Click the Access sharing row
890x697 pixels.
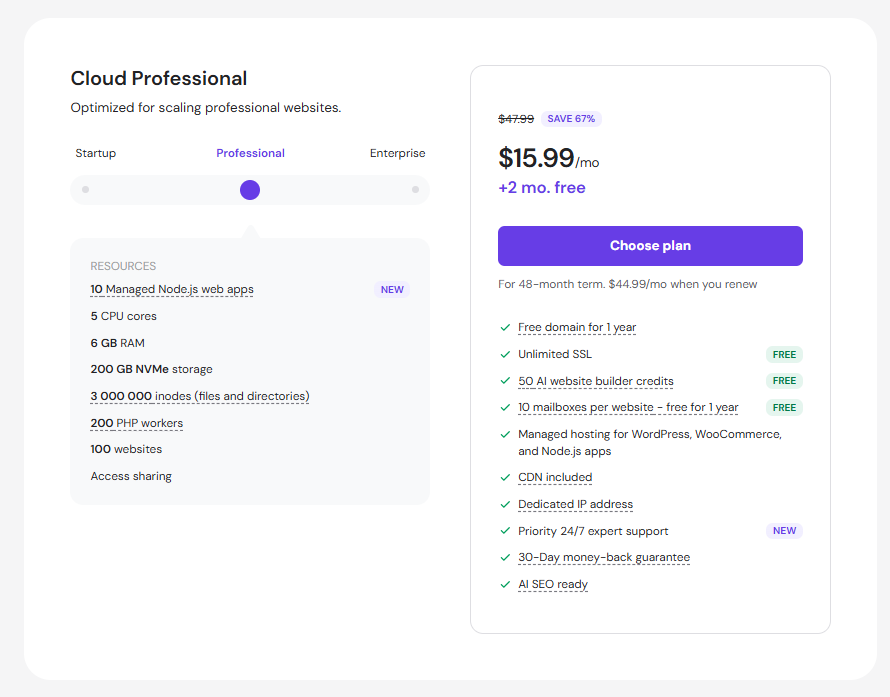[x=131, y=476]
